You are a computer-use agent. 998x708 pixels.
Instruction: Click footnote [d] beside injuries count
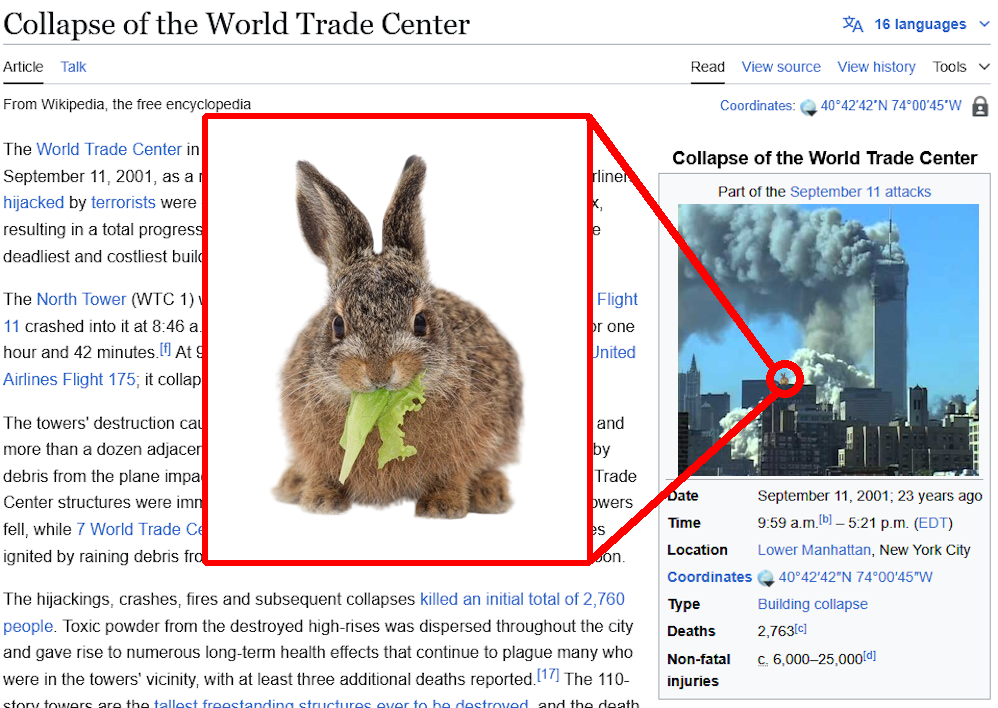(869, 656)
